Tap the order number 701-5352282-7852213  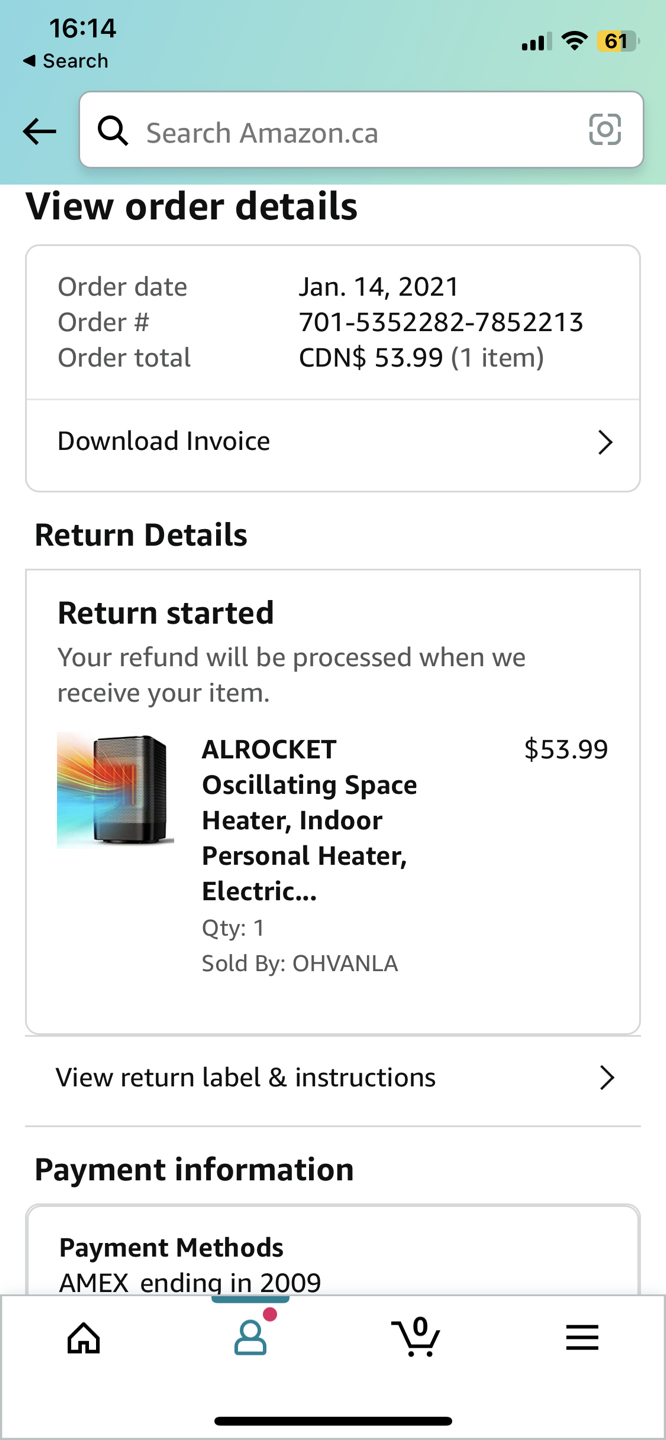pos(441,322)
